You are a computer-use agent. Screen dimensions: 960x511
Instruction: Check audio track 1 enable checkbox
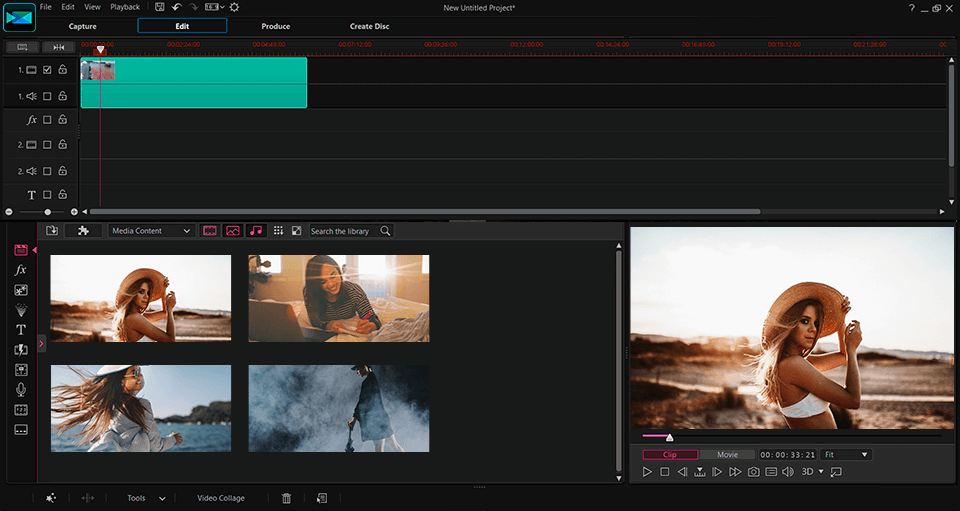pos(47,96)
